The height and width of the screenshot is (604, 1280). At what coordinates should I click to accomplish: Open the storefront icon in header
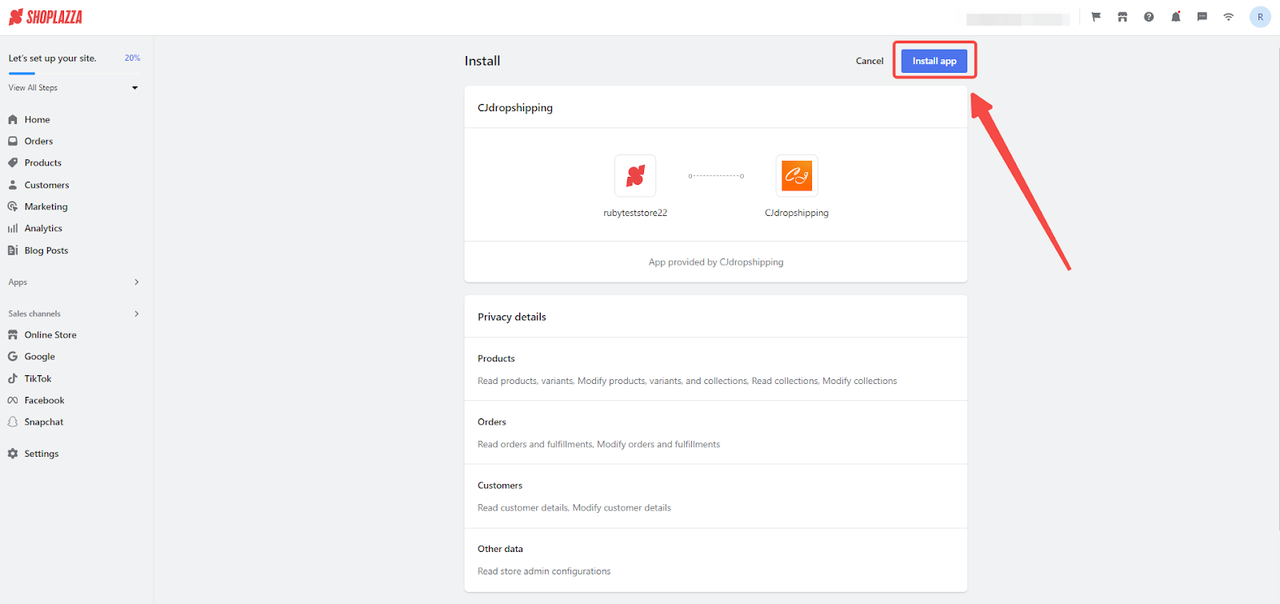pyautogui.click(x=1122, y=17)
